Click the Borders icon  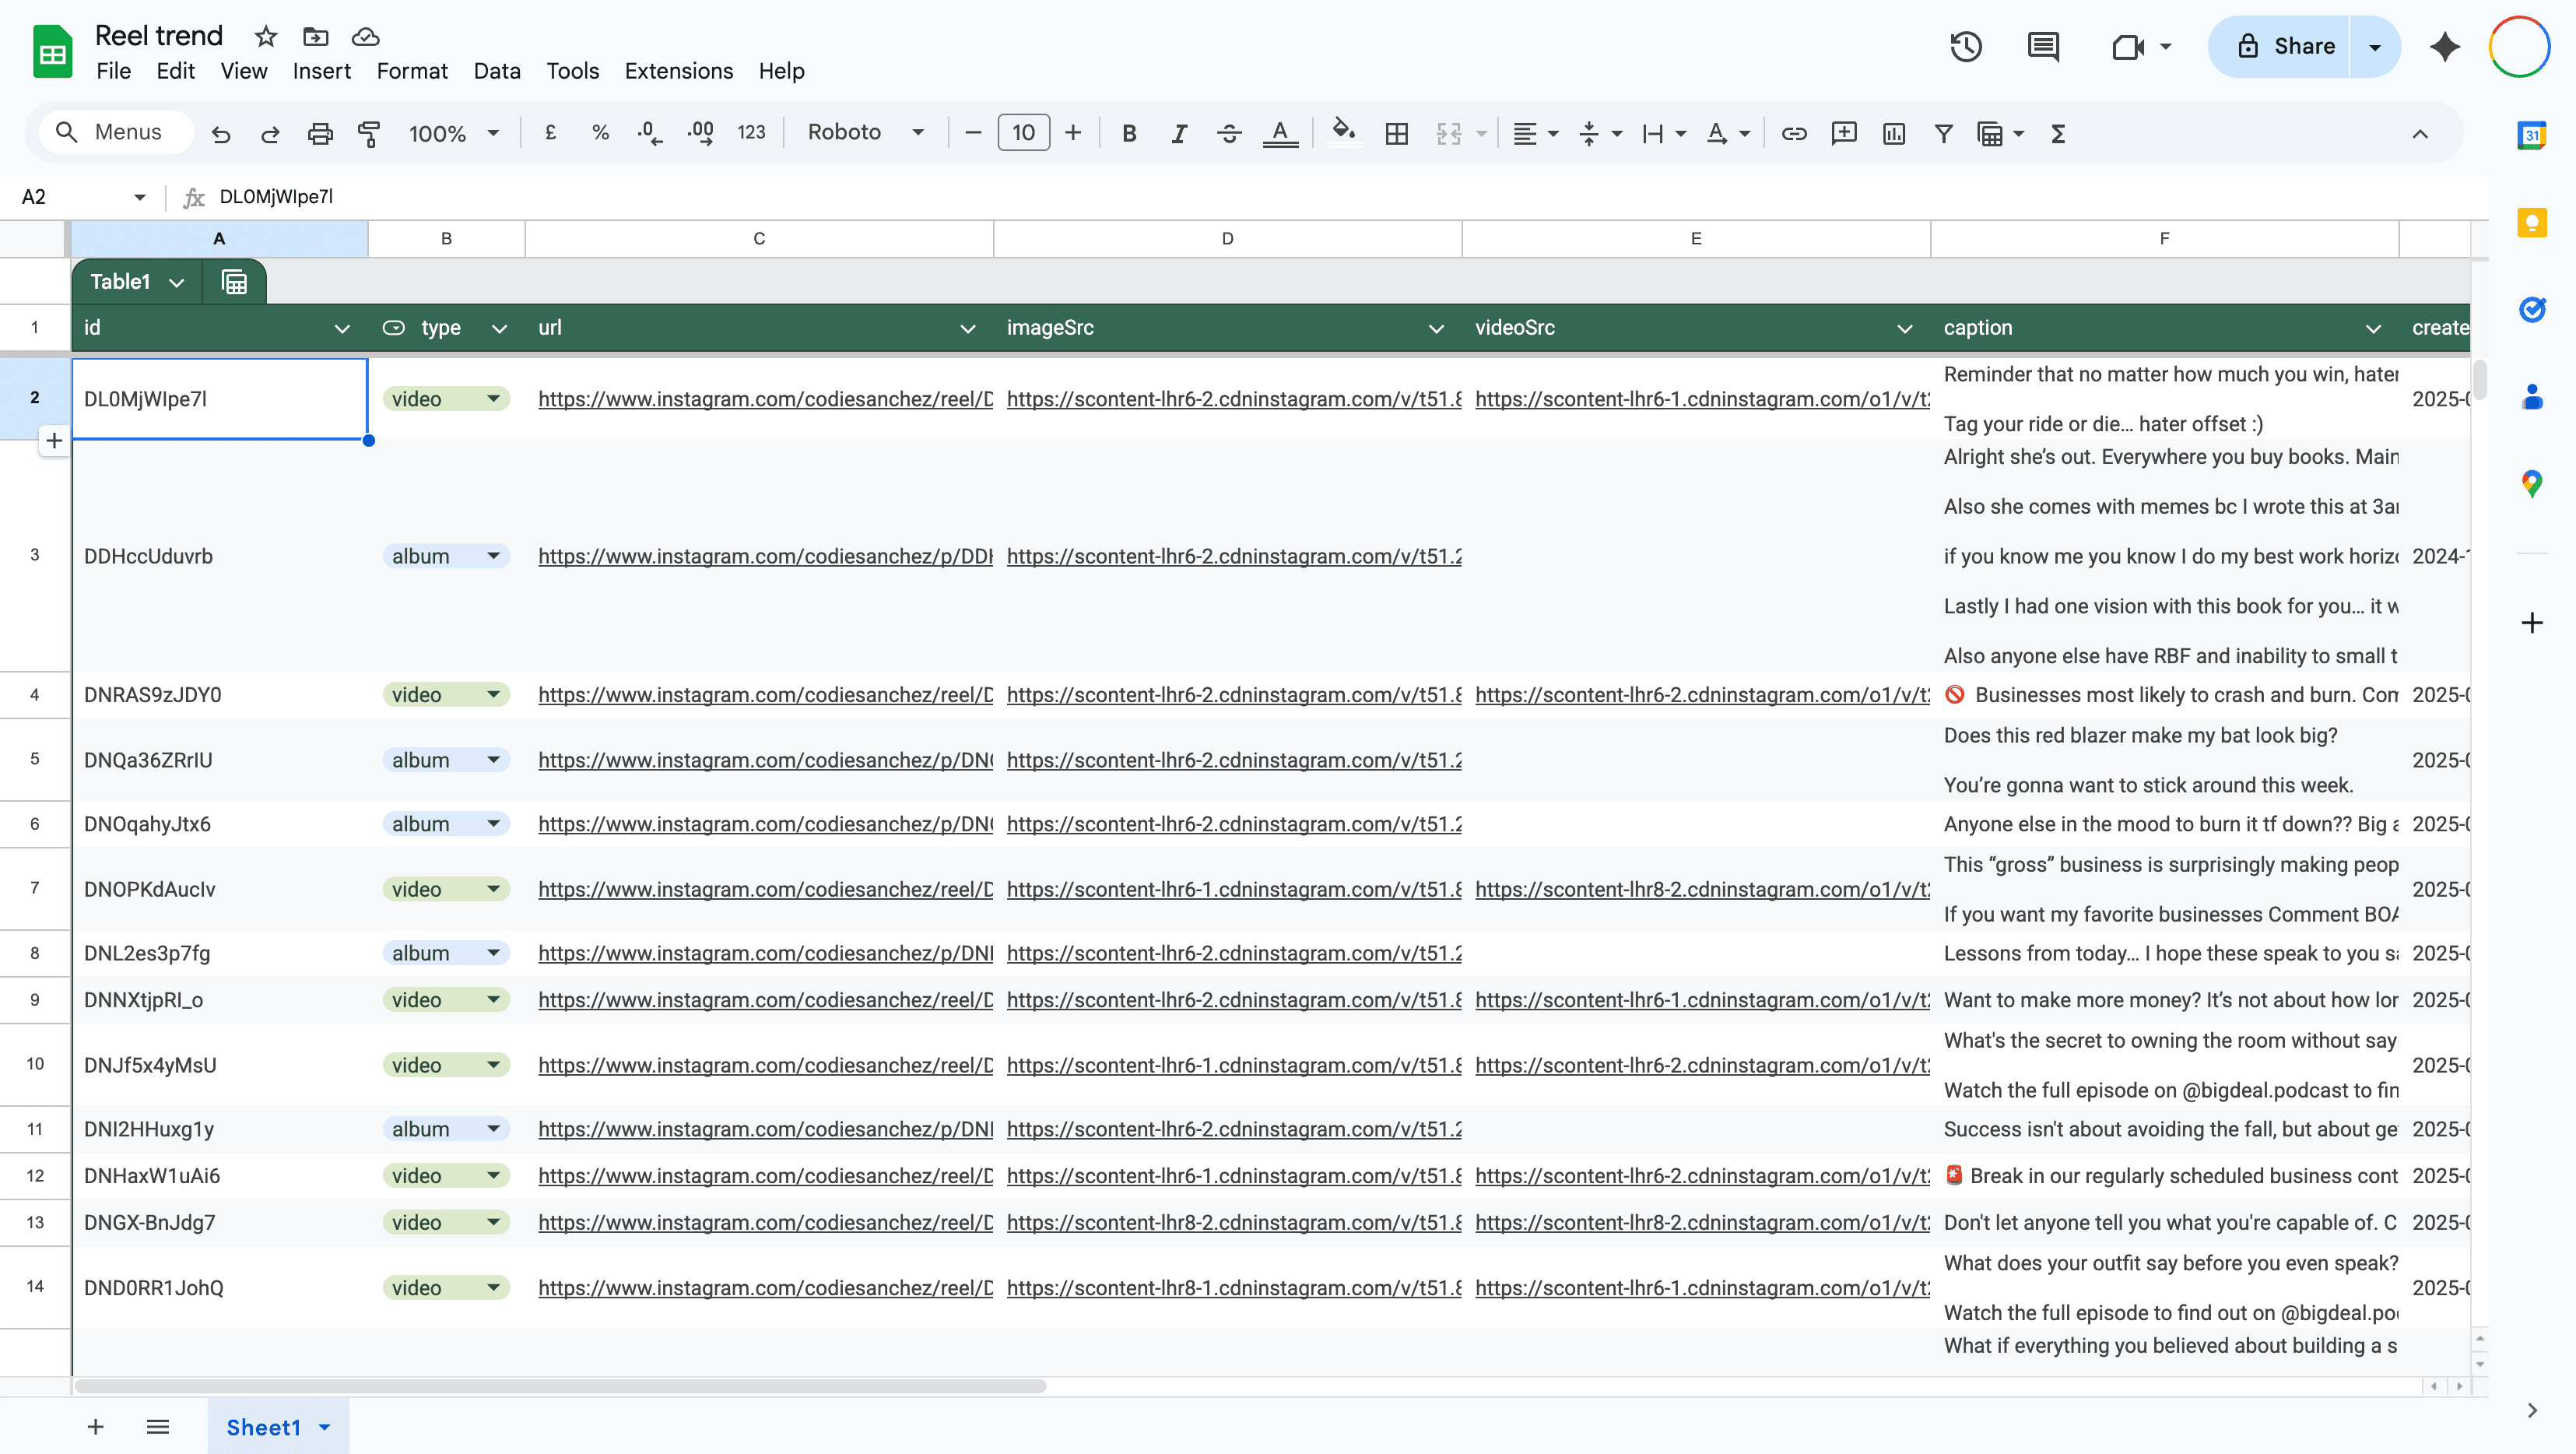[1397, 133]
